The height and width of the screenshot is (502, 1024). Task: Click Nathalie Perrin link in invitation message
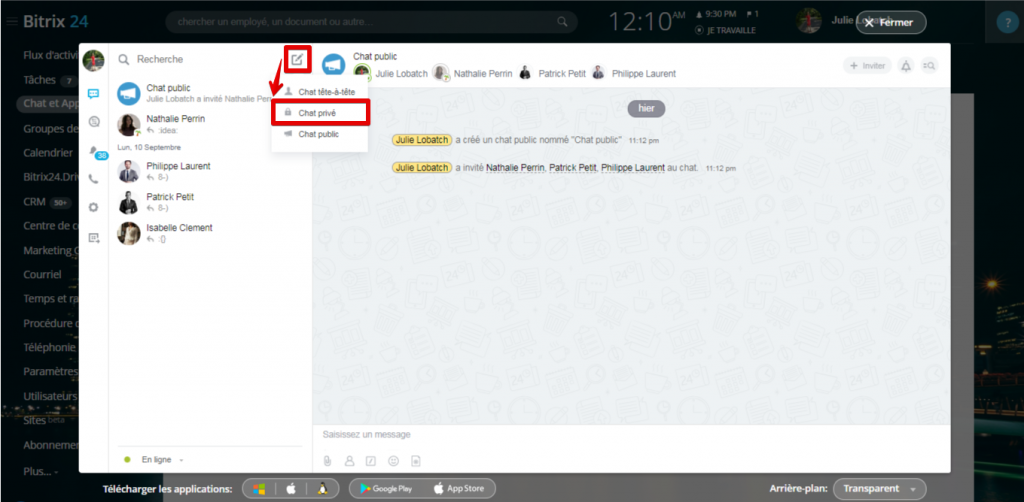point(516,168)
